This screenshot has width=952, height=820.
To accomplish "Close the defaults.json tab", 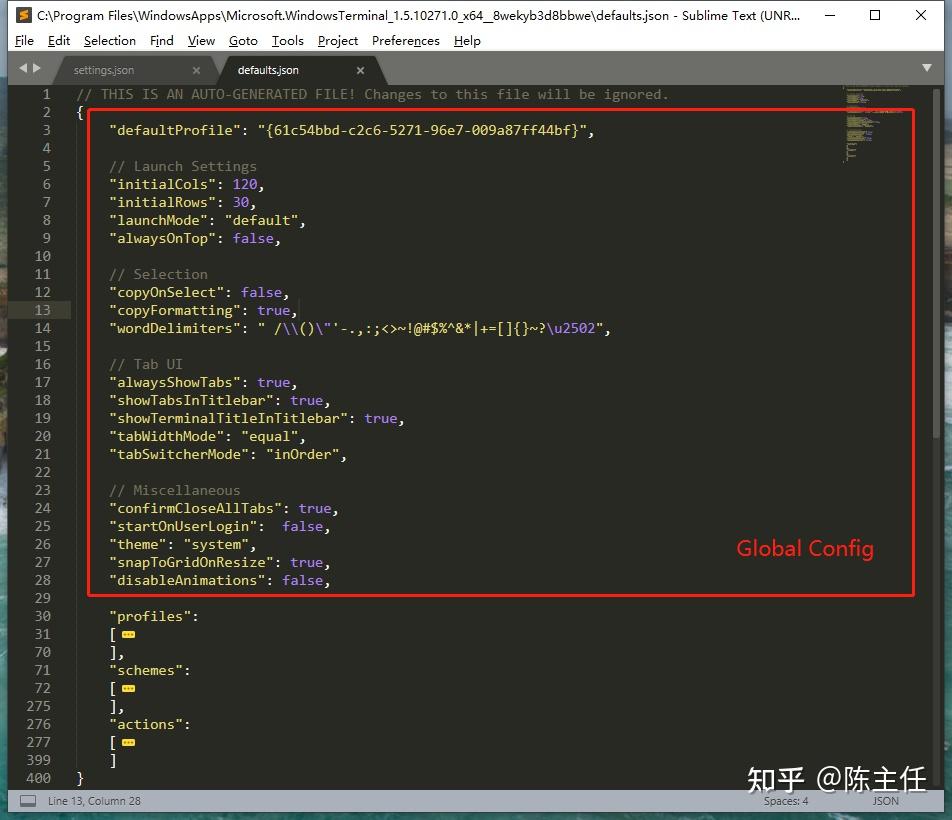I will (361, 70).
